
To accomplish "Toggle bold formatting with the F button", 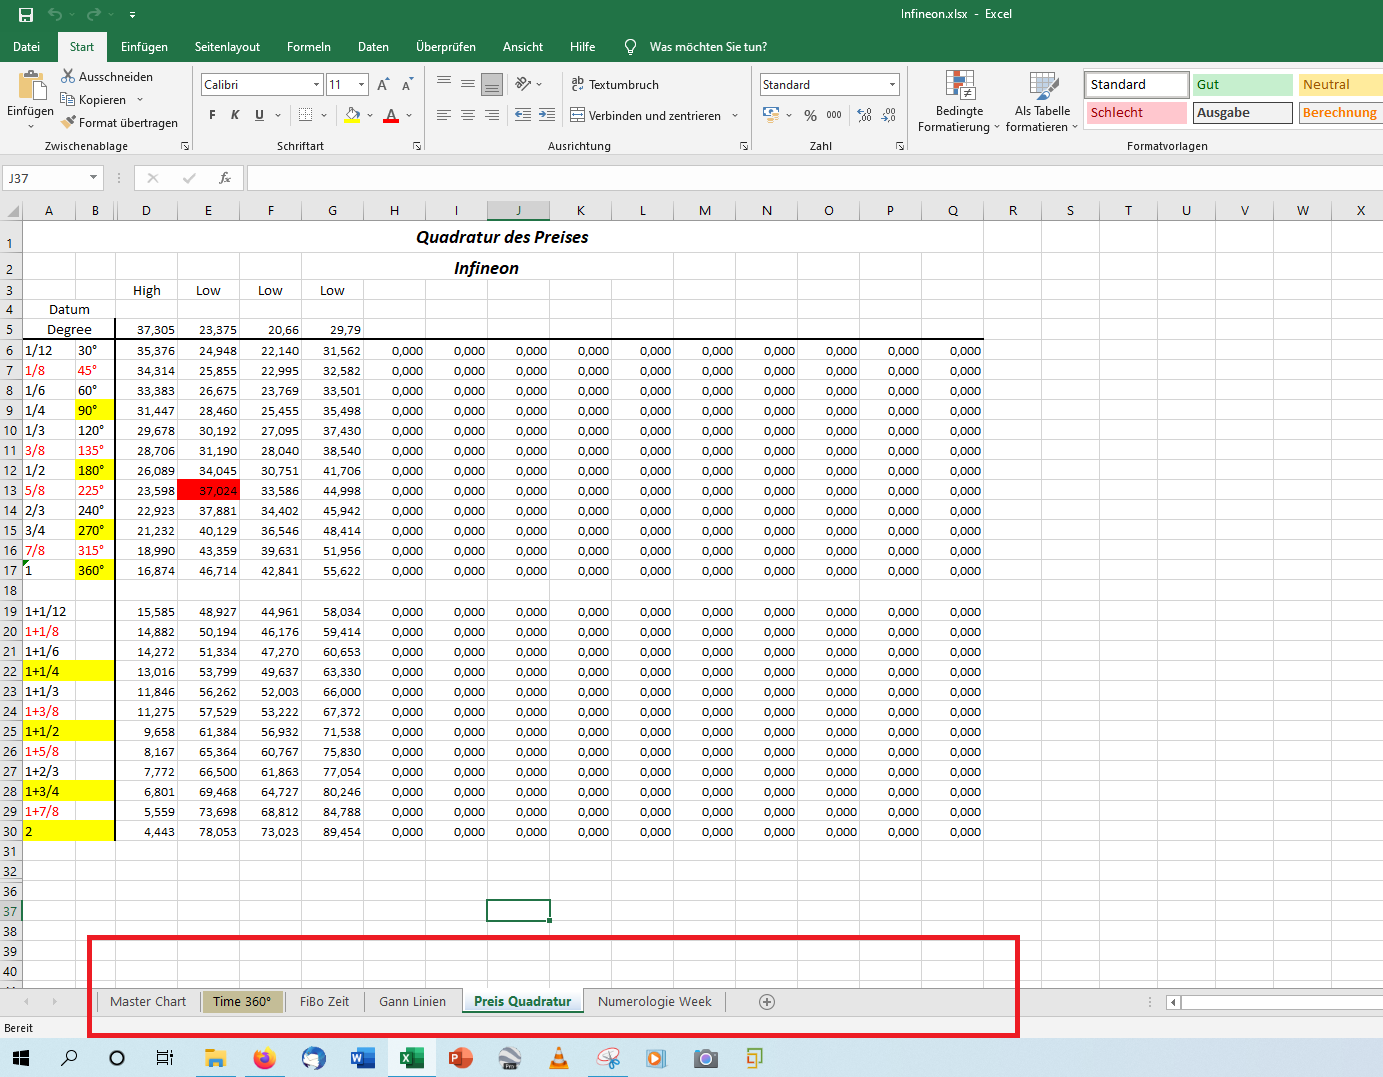I will coord(212,115).
